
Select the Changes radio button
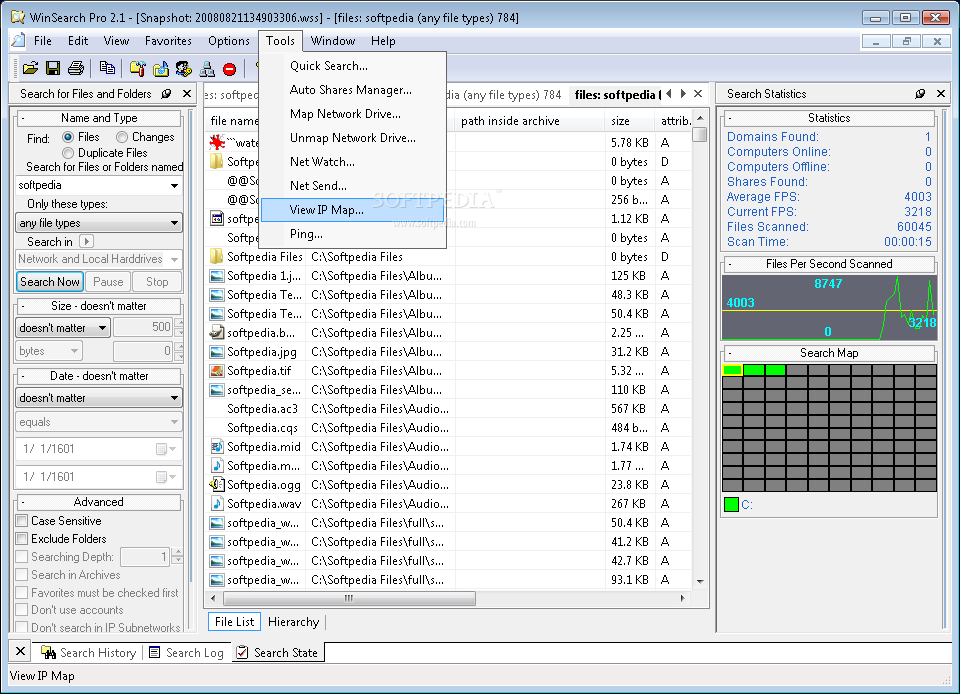click(122, 136)
